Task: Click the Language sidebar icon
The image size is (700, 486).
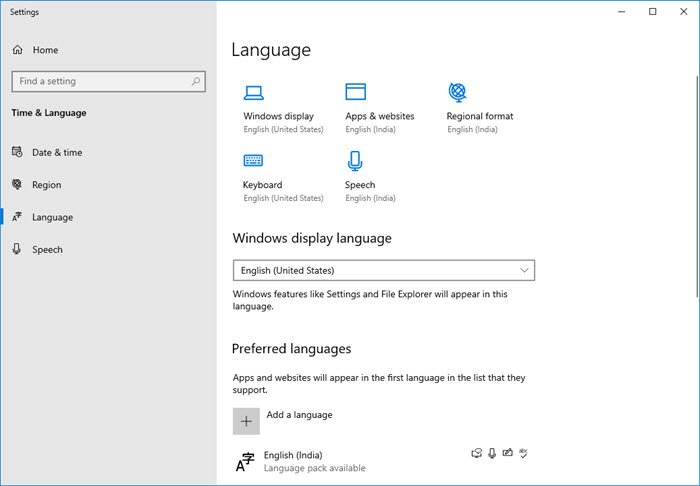Action: [x=17, y=217]
